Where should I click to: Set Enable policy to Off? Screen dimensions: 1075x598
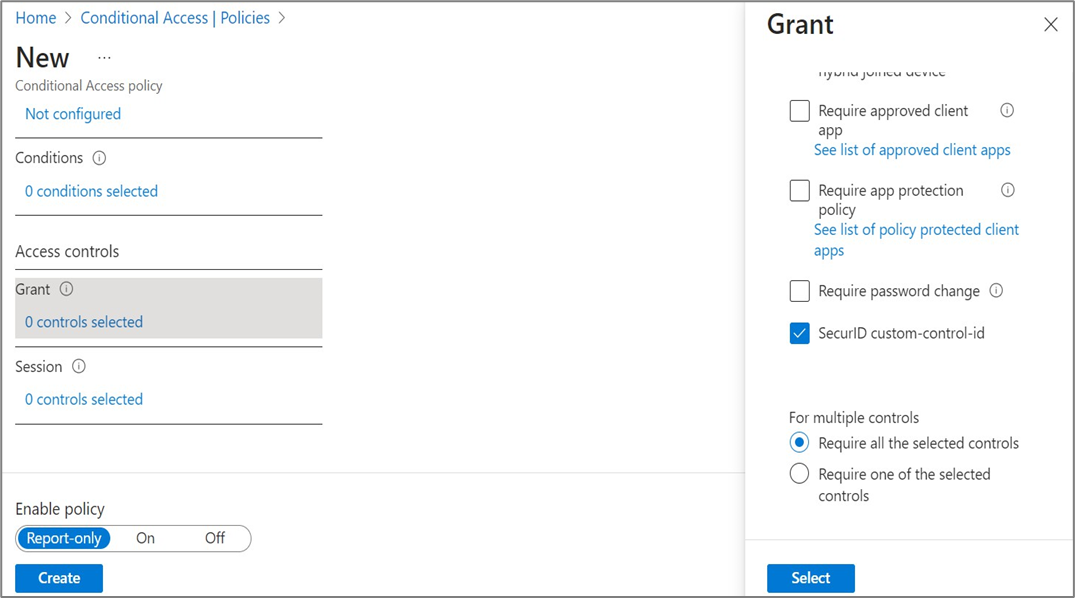214,538
